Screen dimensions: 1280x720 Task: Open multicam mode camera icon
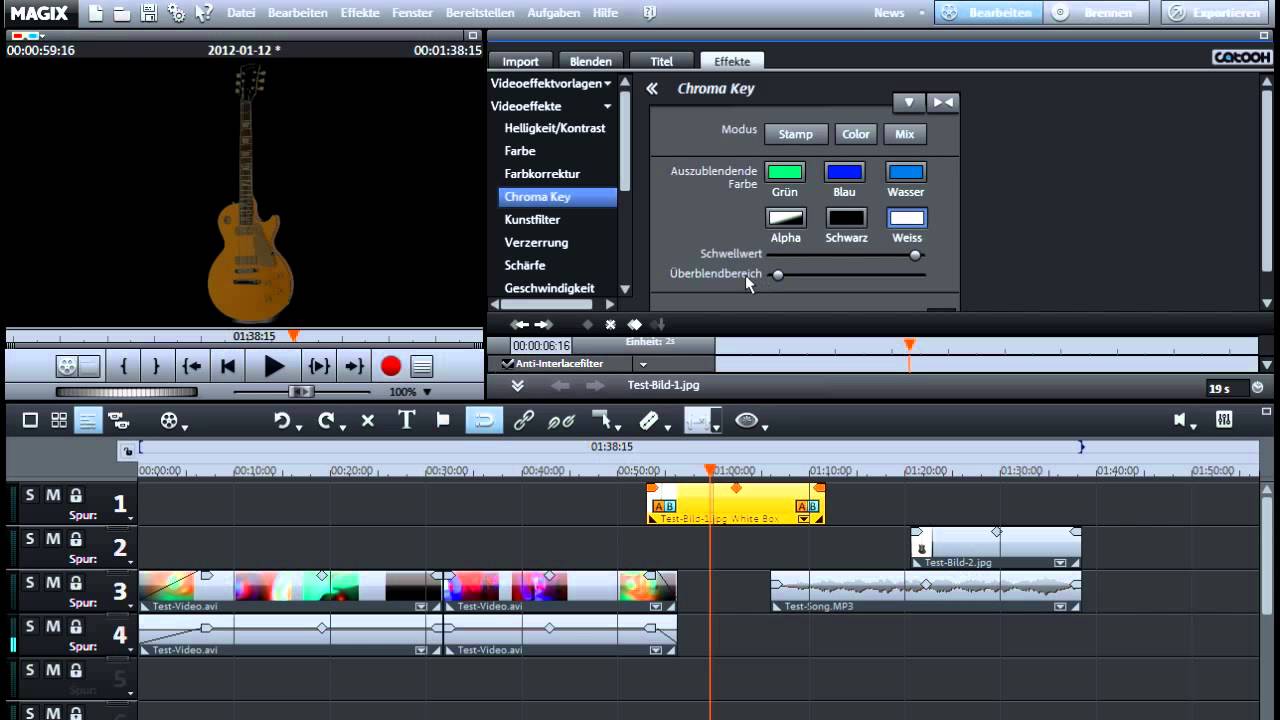[118, 421]
